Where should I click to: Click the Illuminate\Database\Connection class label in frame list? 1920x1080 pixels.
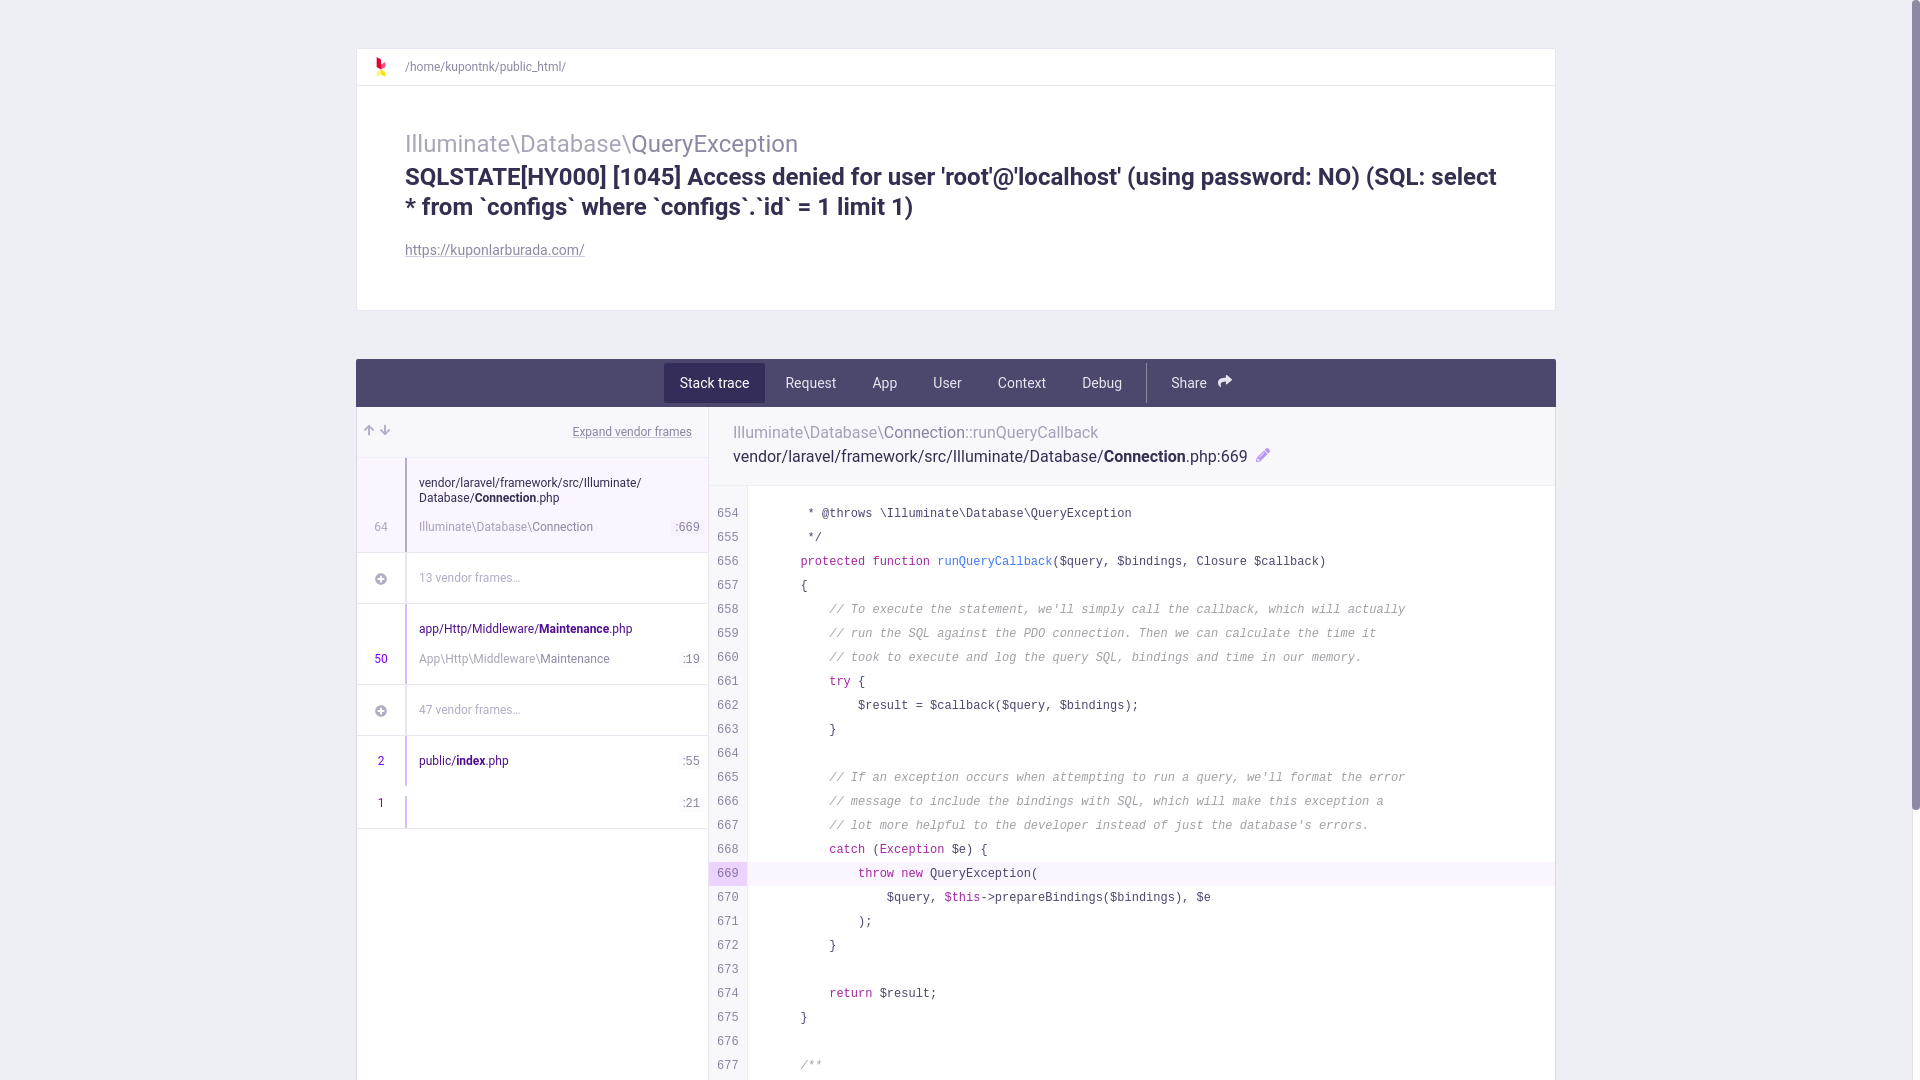click(x=506, y=527)
